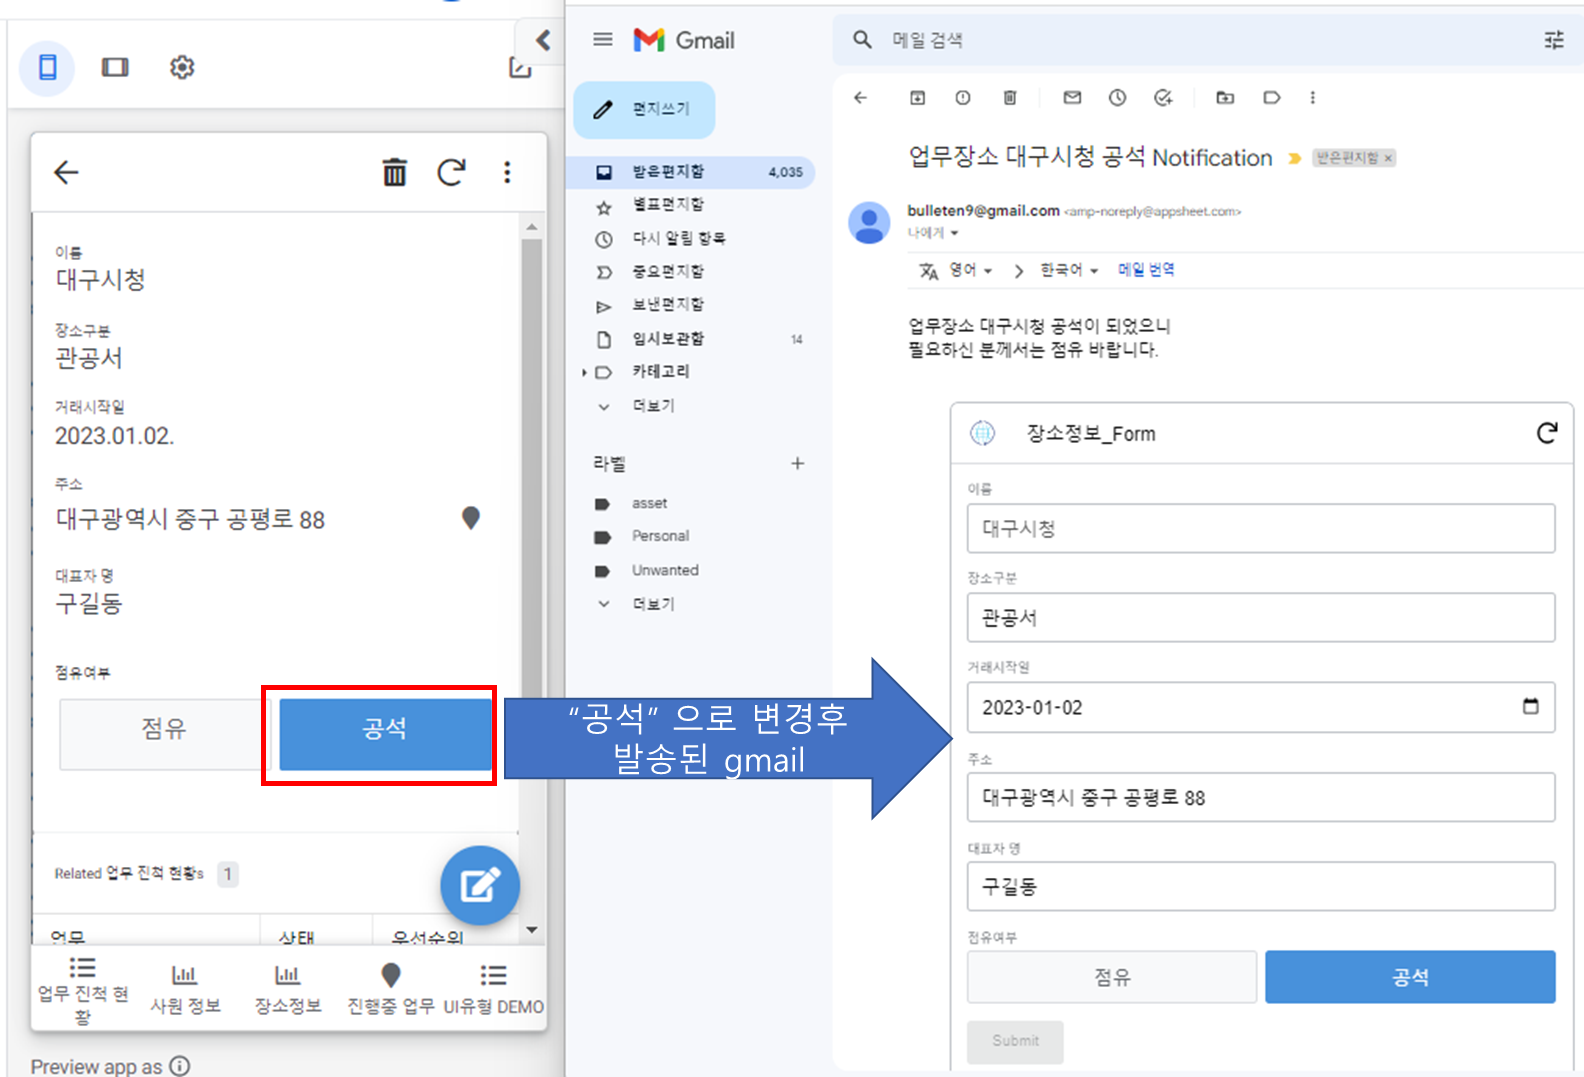This screenshot has width=1584, height=1077.
Task: Change target language 한국어 dropdown
Action: [x=1069, y=270]
